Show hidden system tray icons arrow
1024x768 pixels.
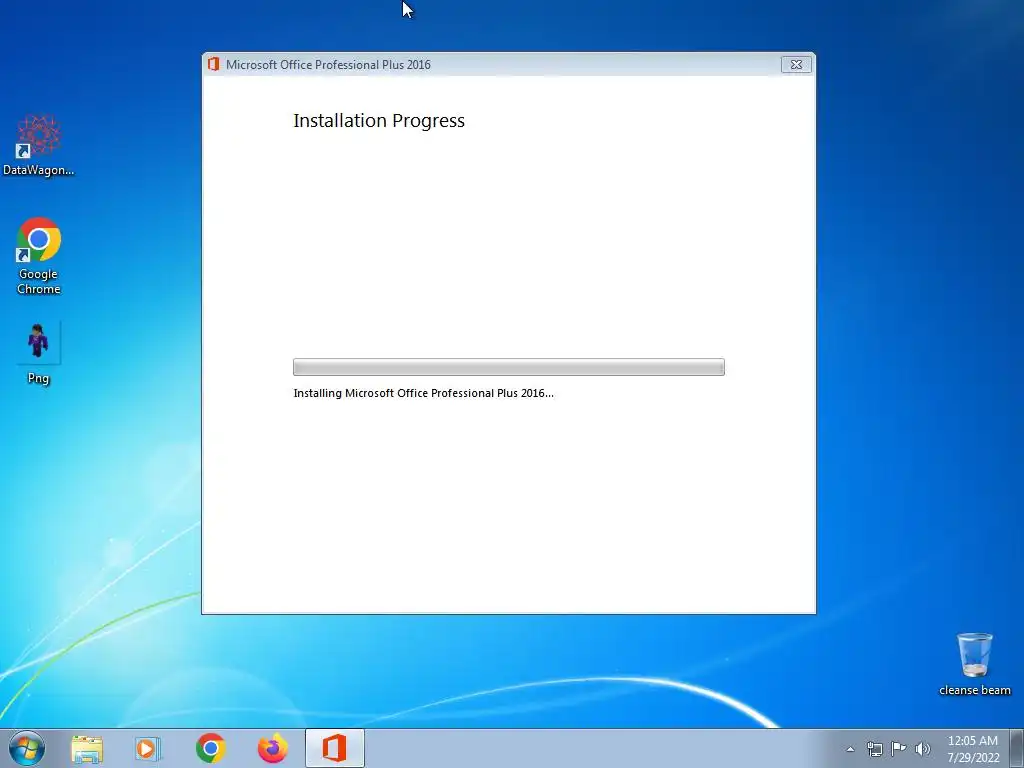[x=850, y=749]
